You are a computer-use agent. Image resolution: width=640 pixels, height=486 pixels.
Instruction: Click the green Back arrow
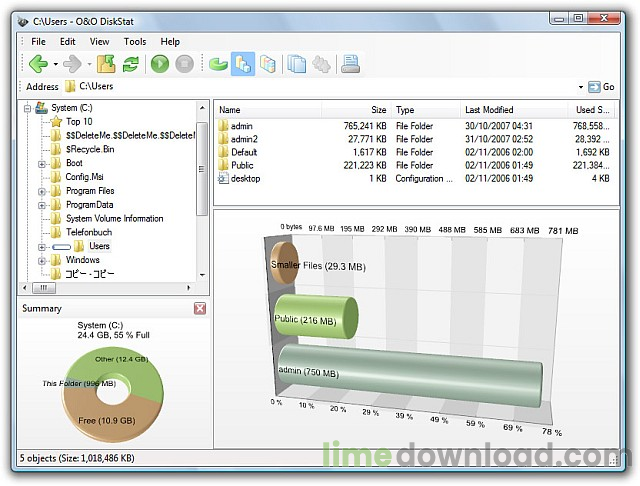(x=37, y=64)
